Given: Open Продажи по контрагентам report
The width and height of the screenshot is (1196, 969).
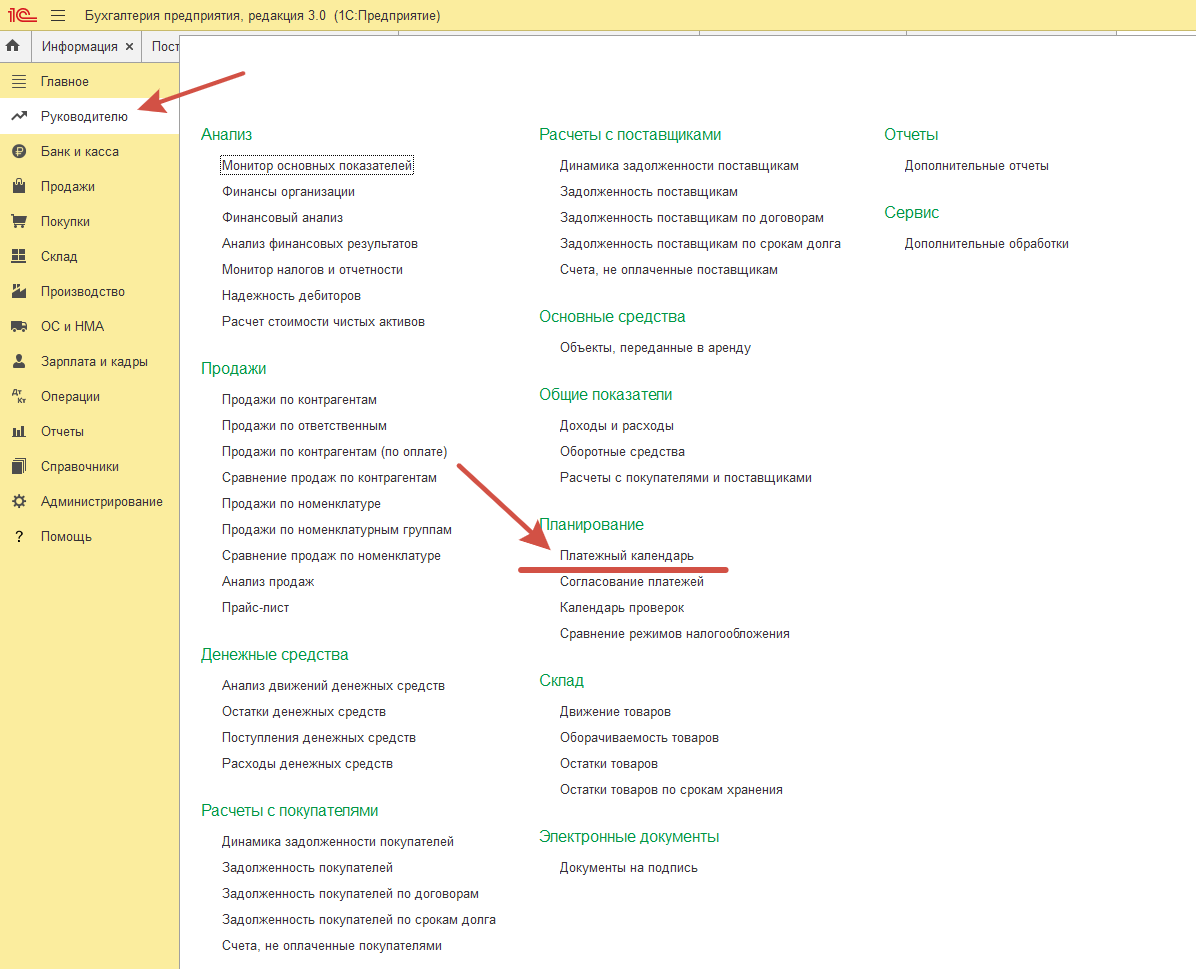Looking at the screenshot, I should tap(299, 400).
